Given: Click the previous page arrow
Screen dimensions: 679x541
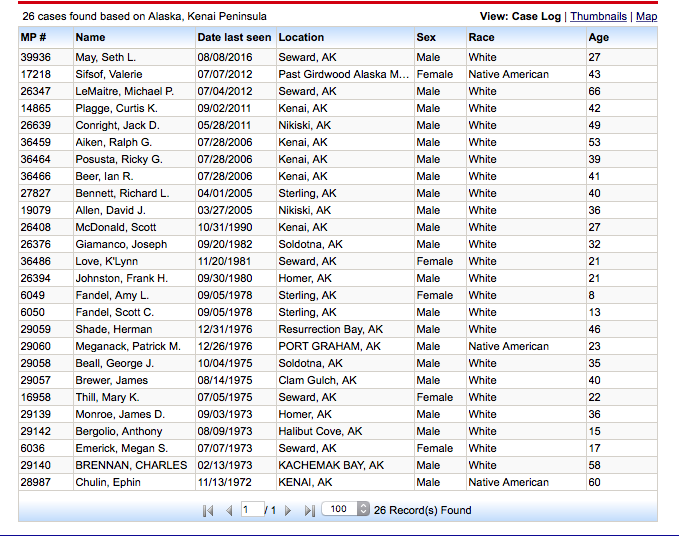Looking at the screenshot, I should [228, 510].
